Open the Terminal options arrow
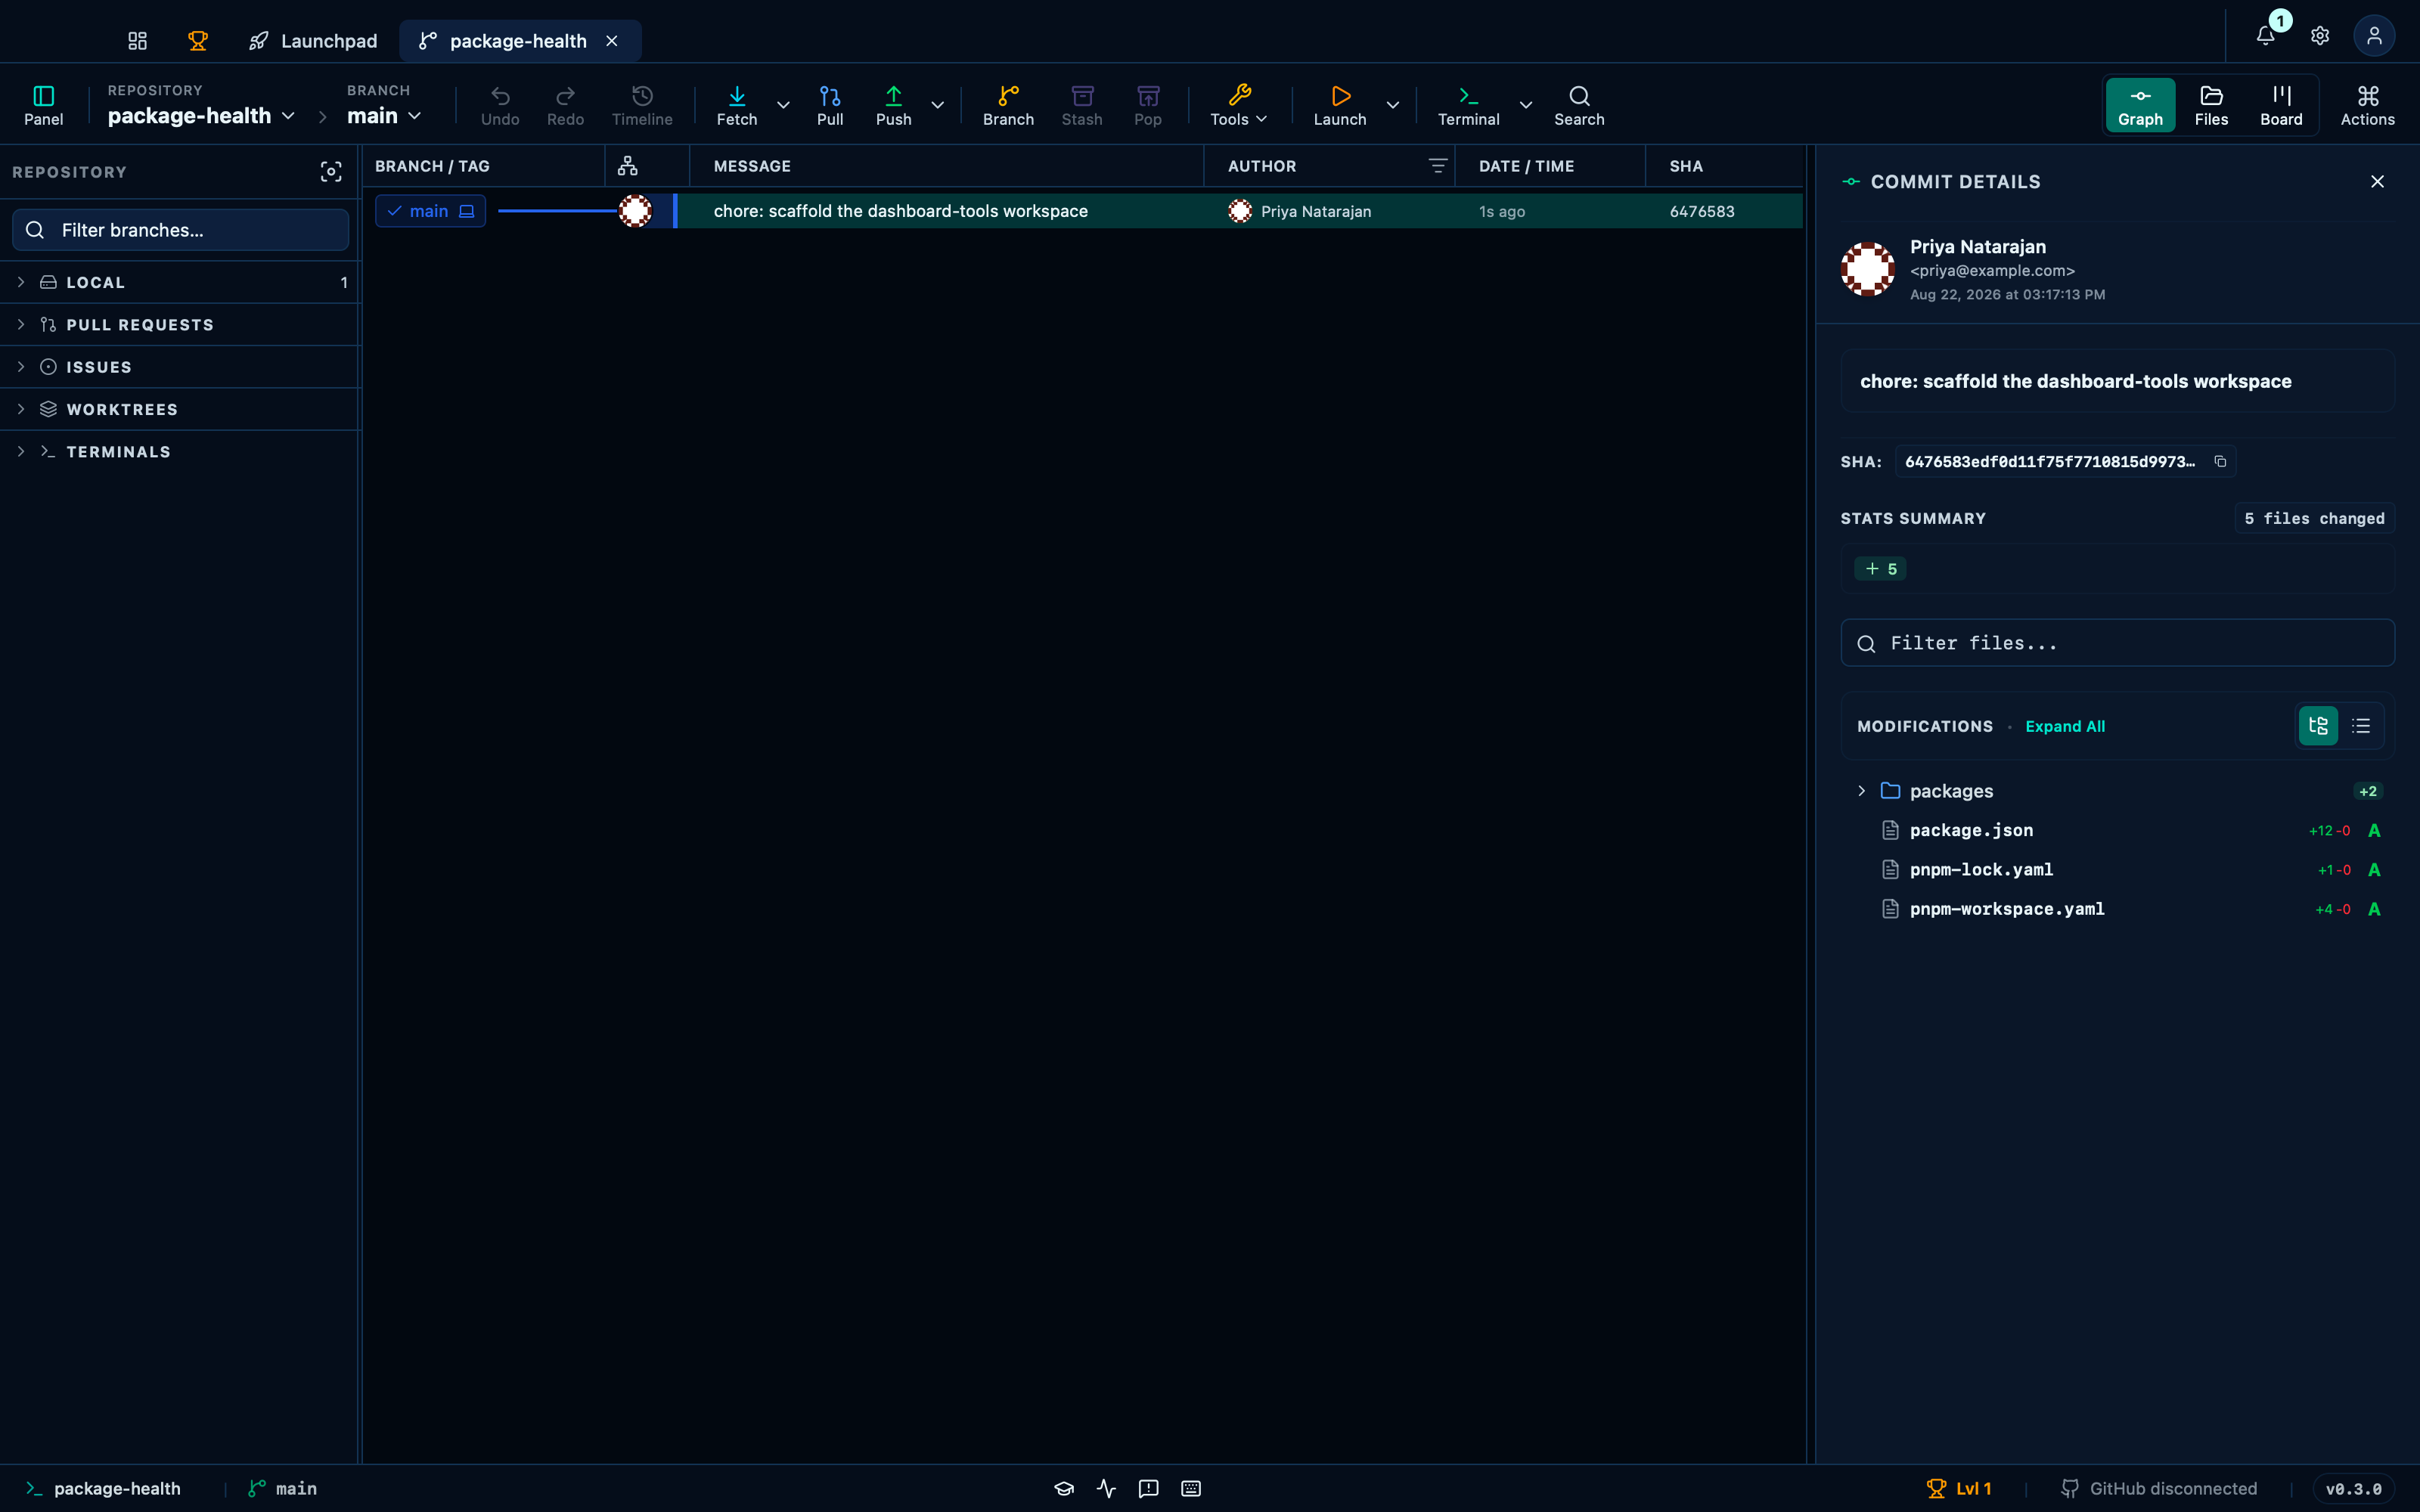 point(1525,105)
